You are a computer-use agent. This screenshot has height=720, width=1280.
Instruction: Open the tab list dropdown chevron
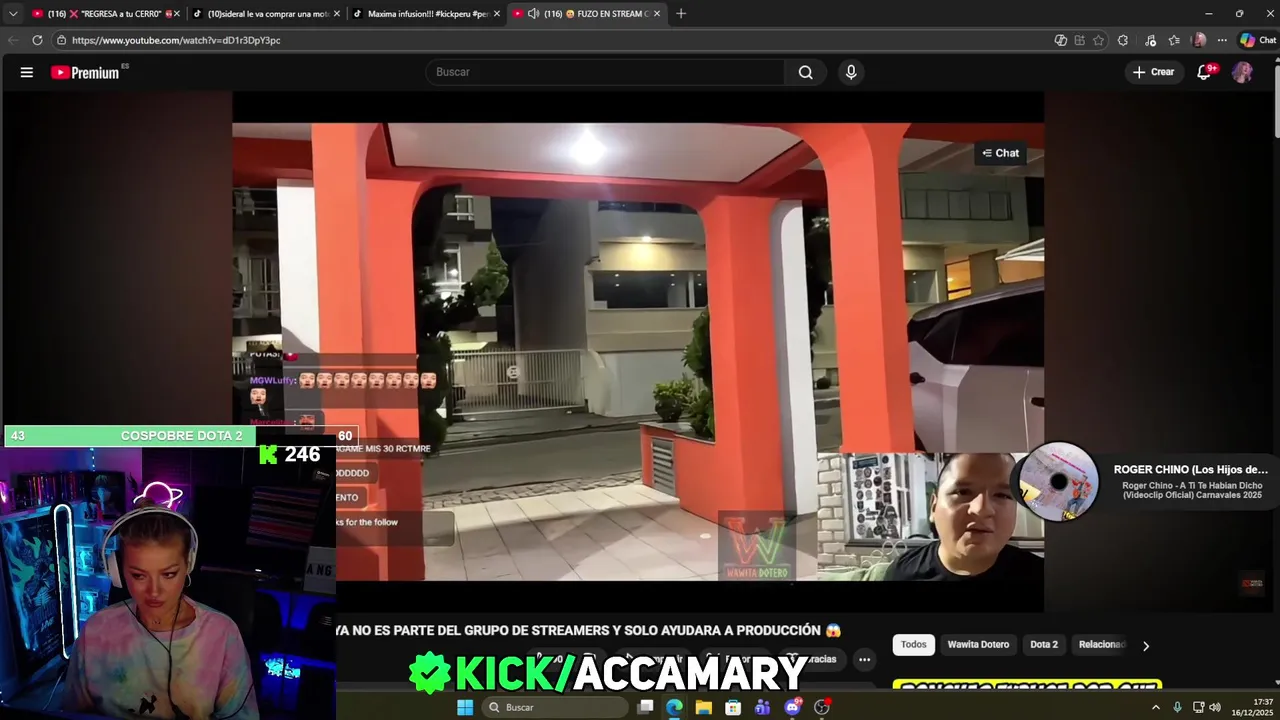point(13,13)
